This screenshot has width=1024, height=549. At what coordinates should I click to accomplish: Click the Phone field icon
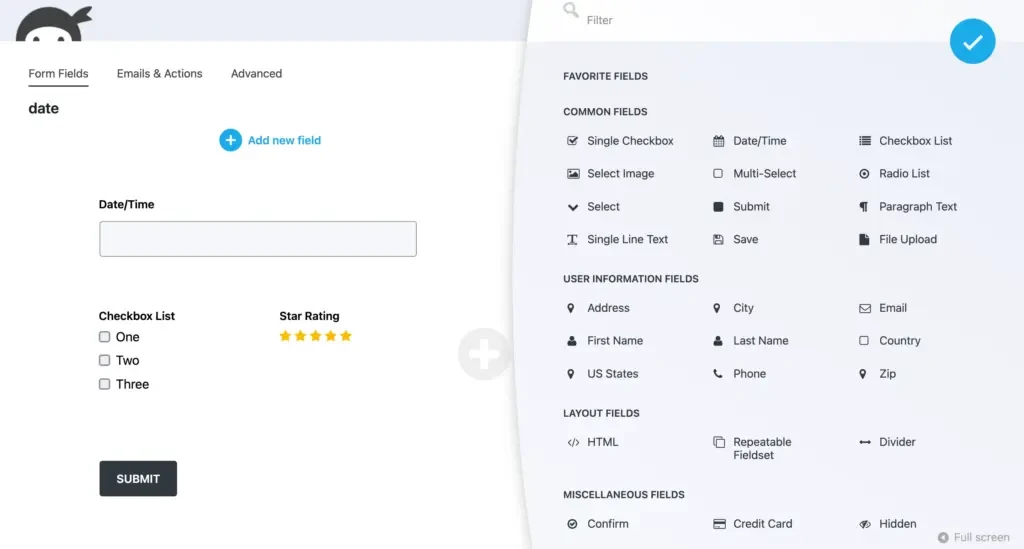click(718, 374)
